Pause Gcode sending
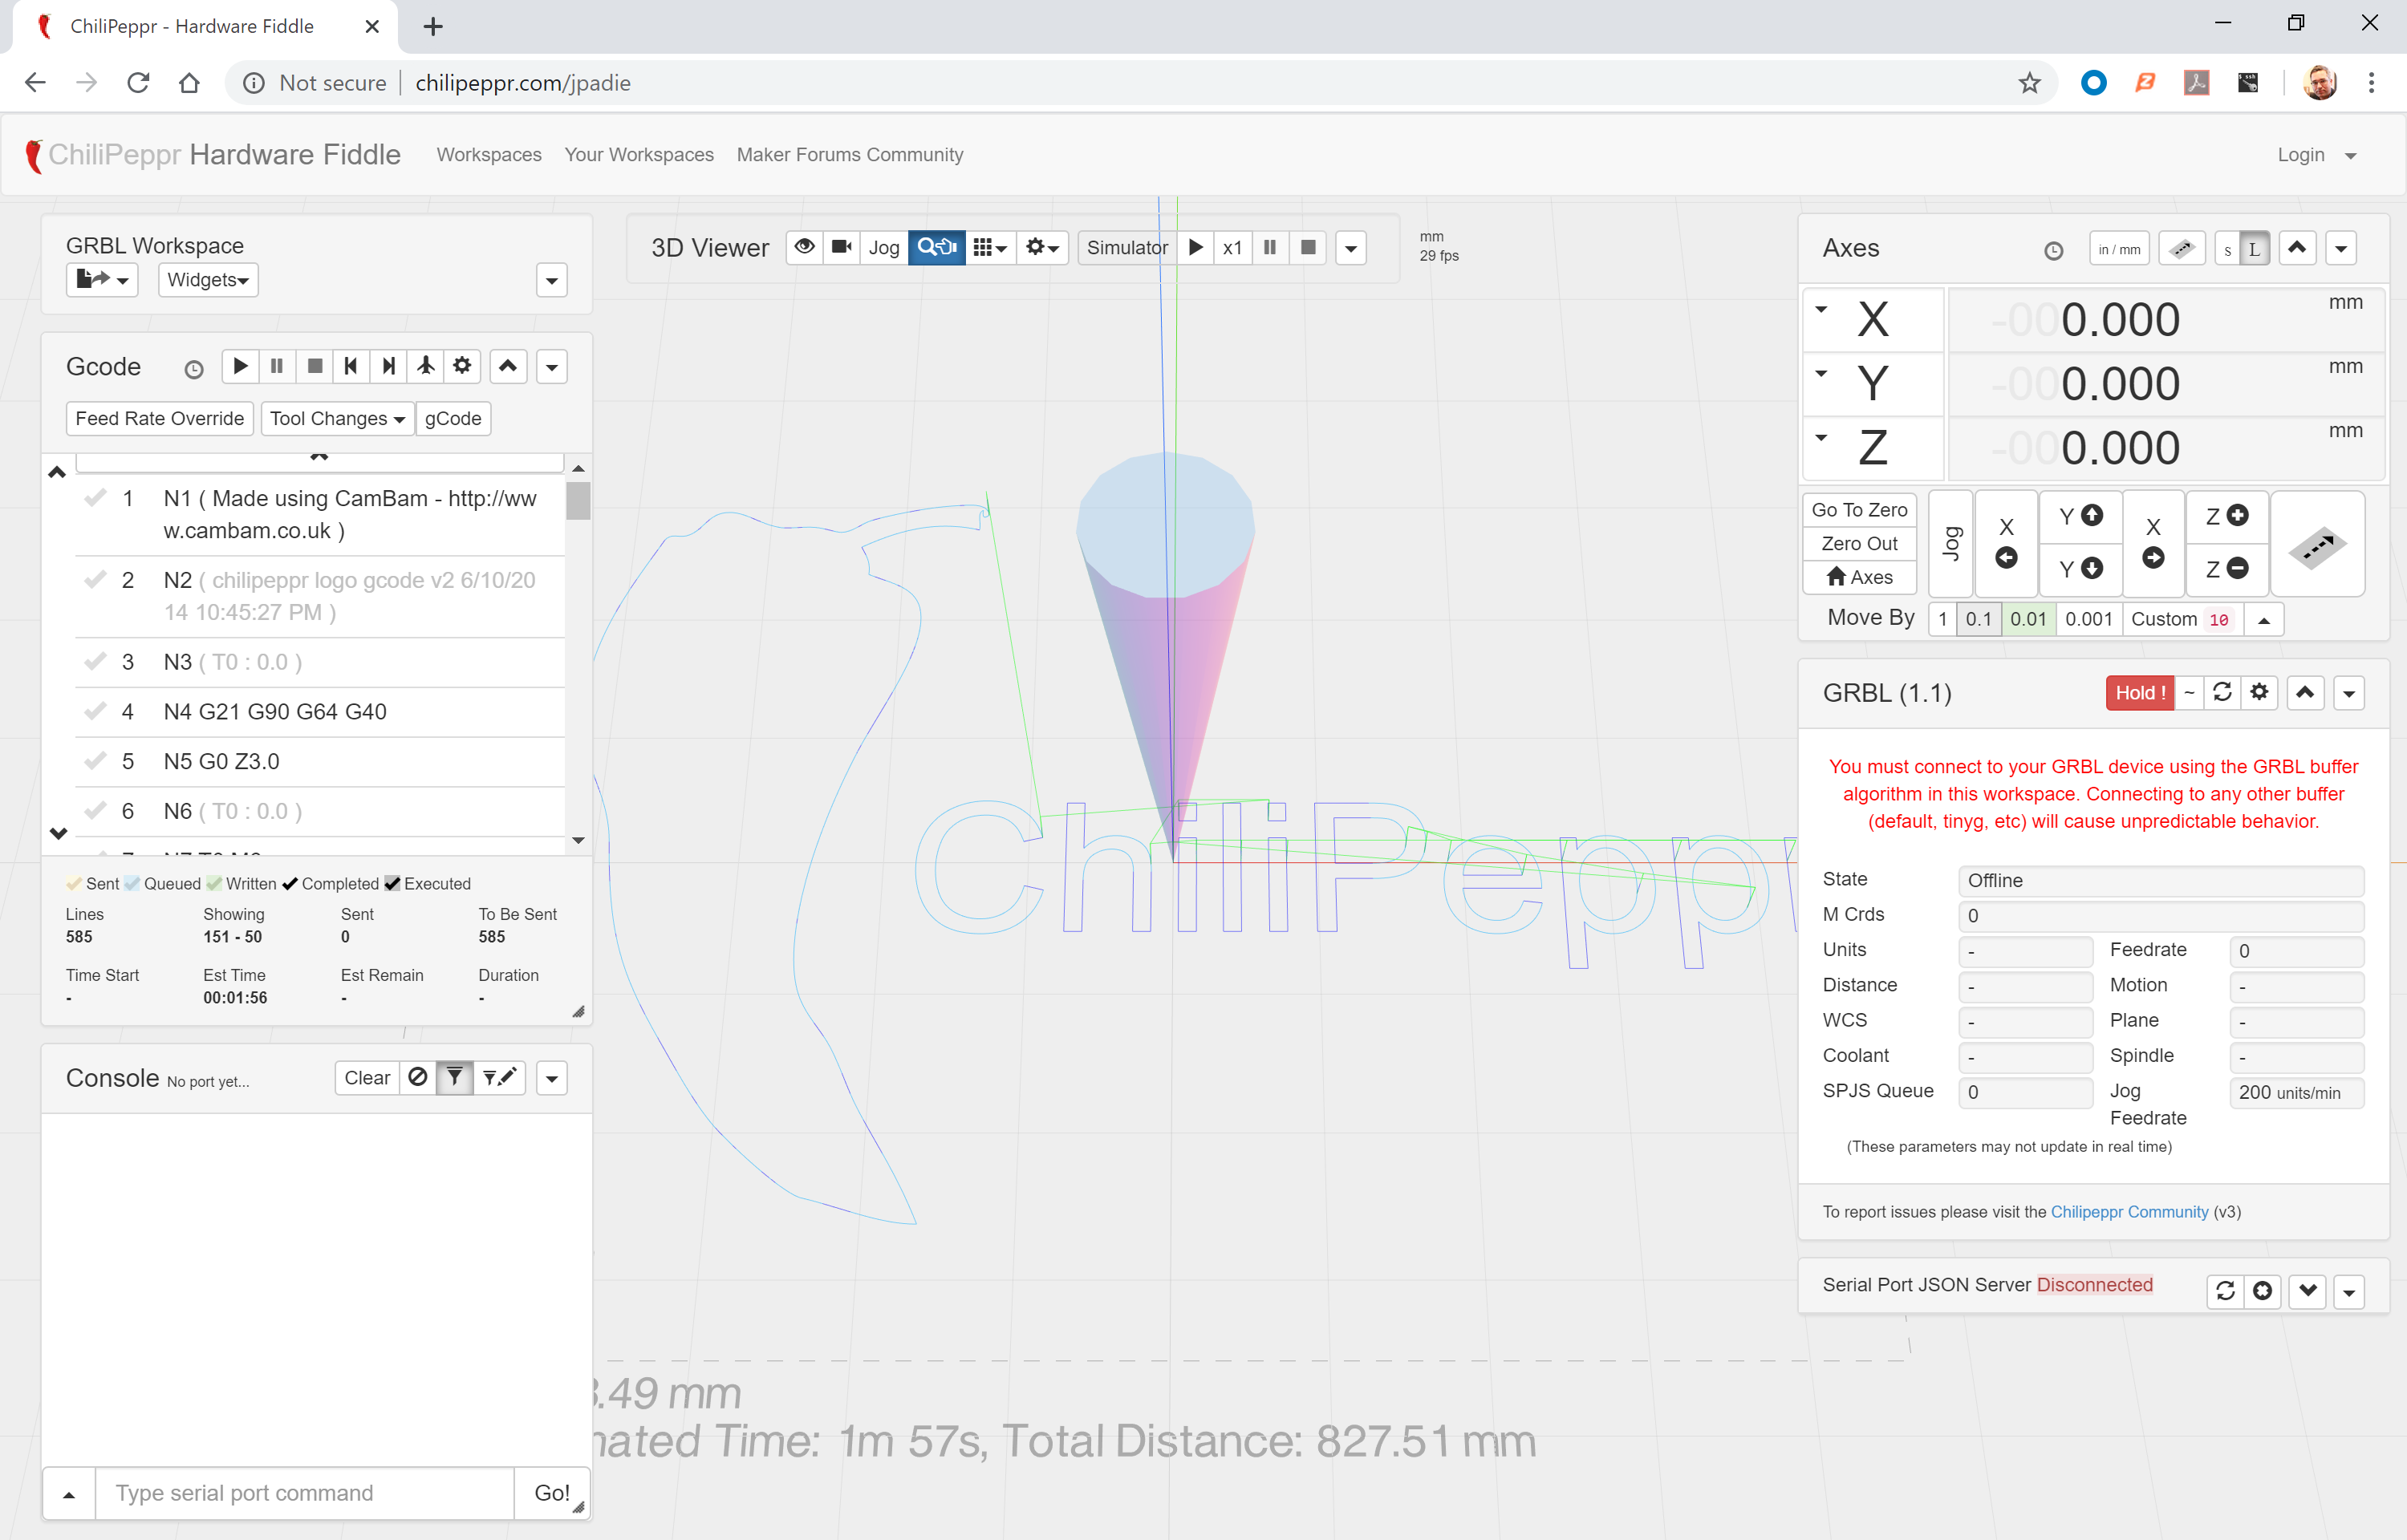 277,366
